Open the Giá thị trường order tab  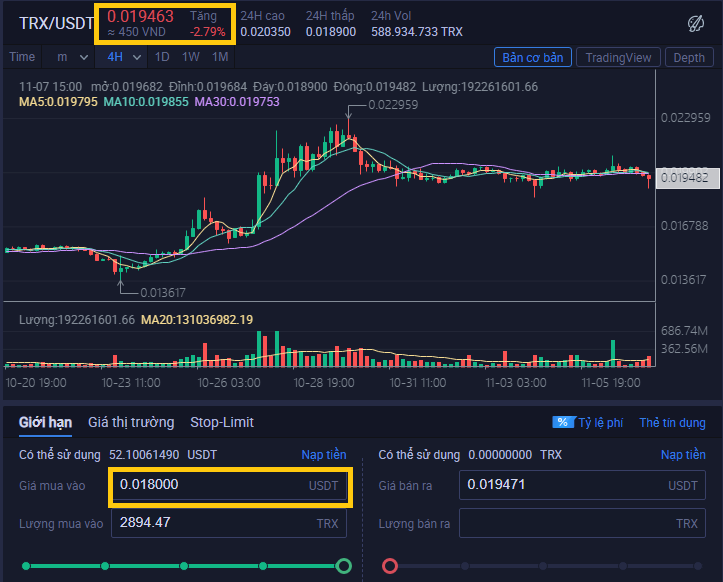coord(131,422)
